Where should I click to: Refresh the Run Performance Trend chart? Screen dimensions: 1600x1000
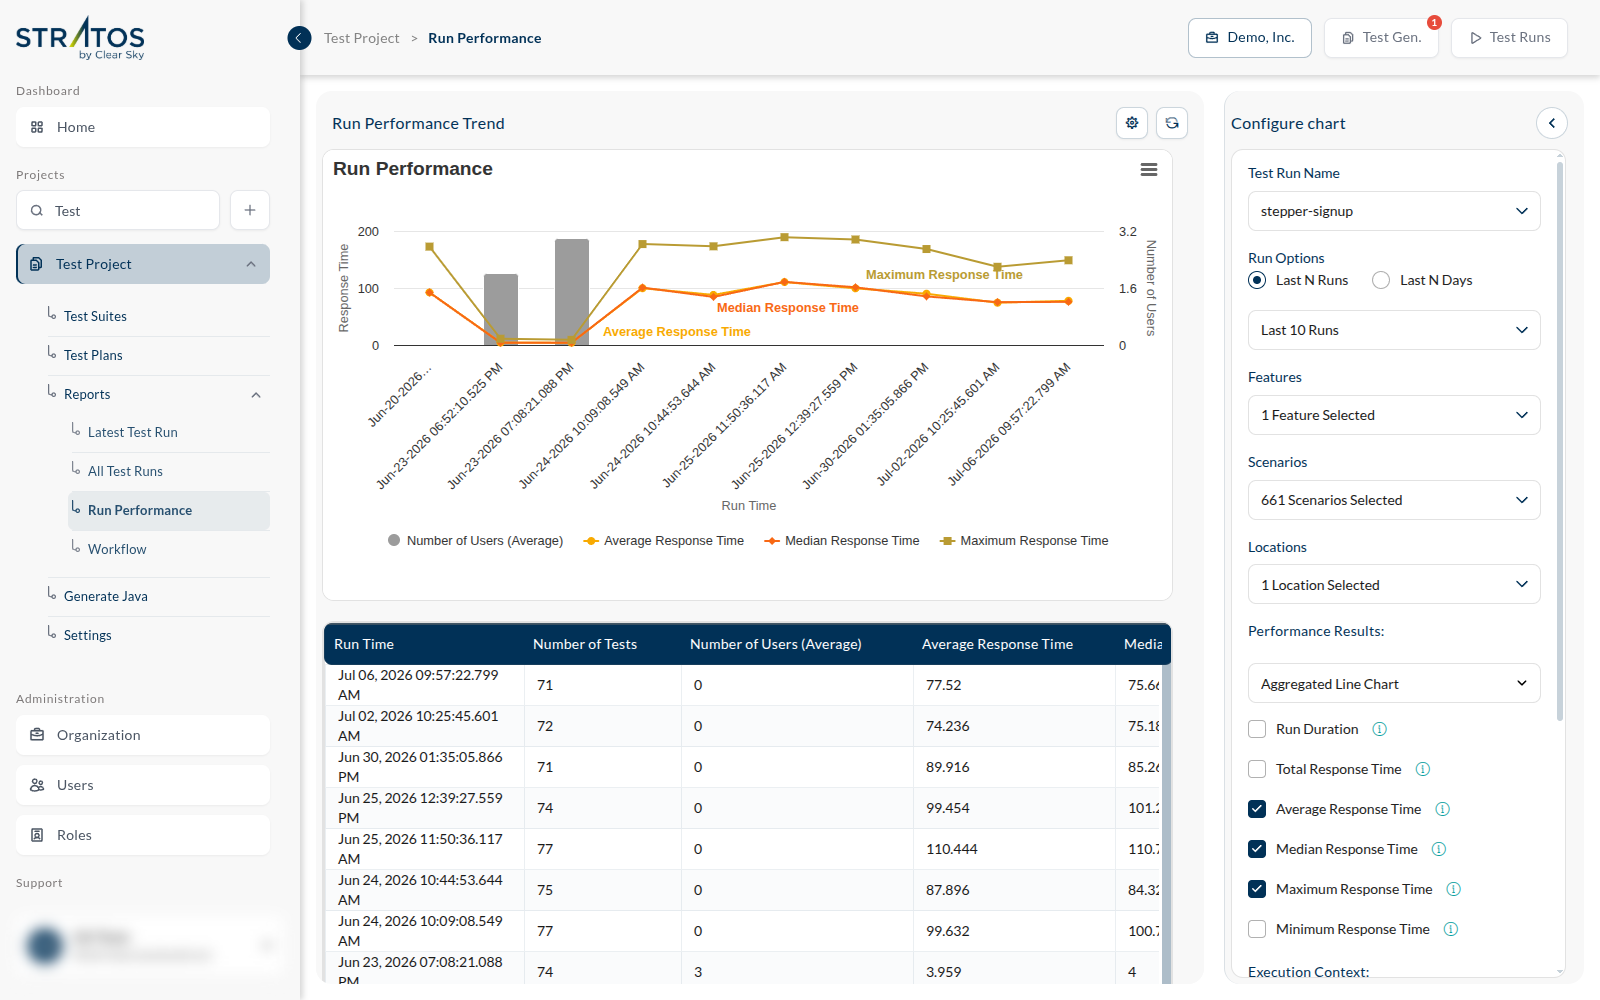[x=1172, y=123]
